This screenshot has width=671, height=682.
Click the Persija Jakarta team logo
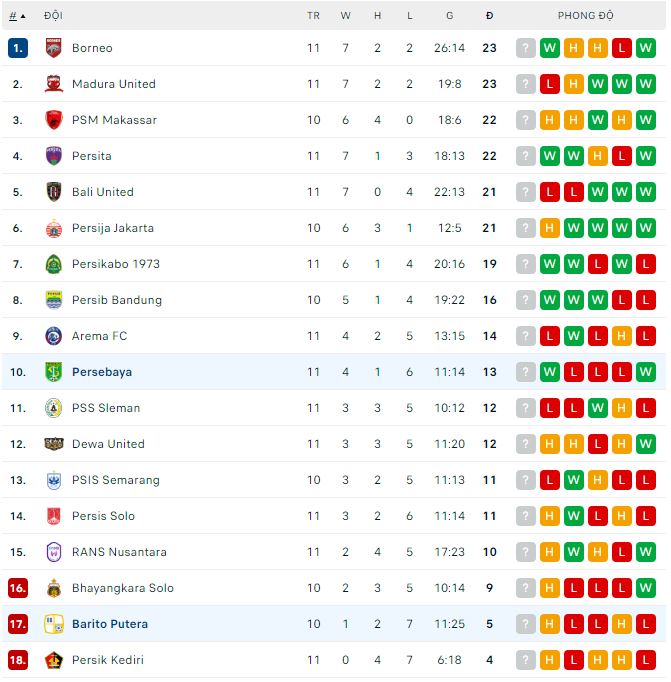(54, 228)
